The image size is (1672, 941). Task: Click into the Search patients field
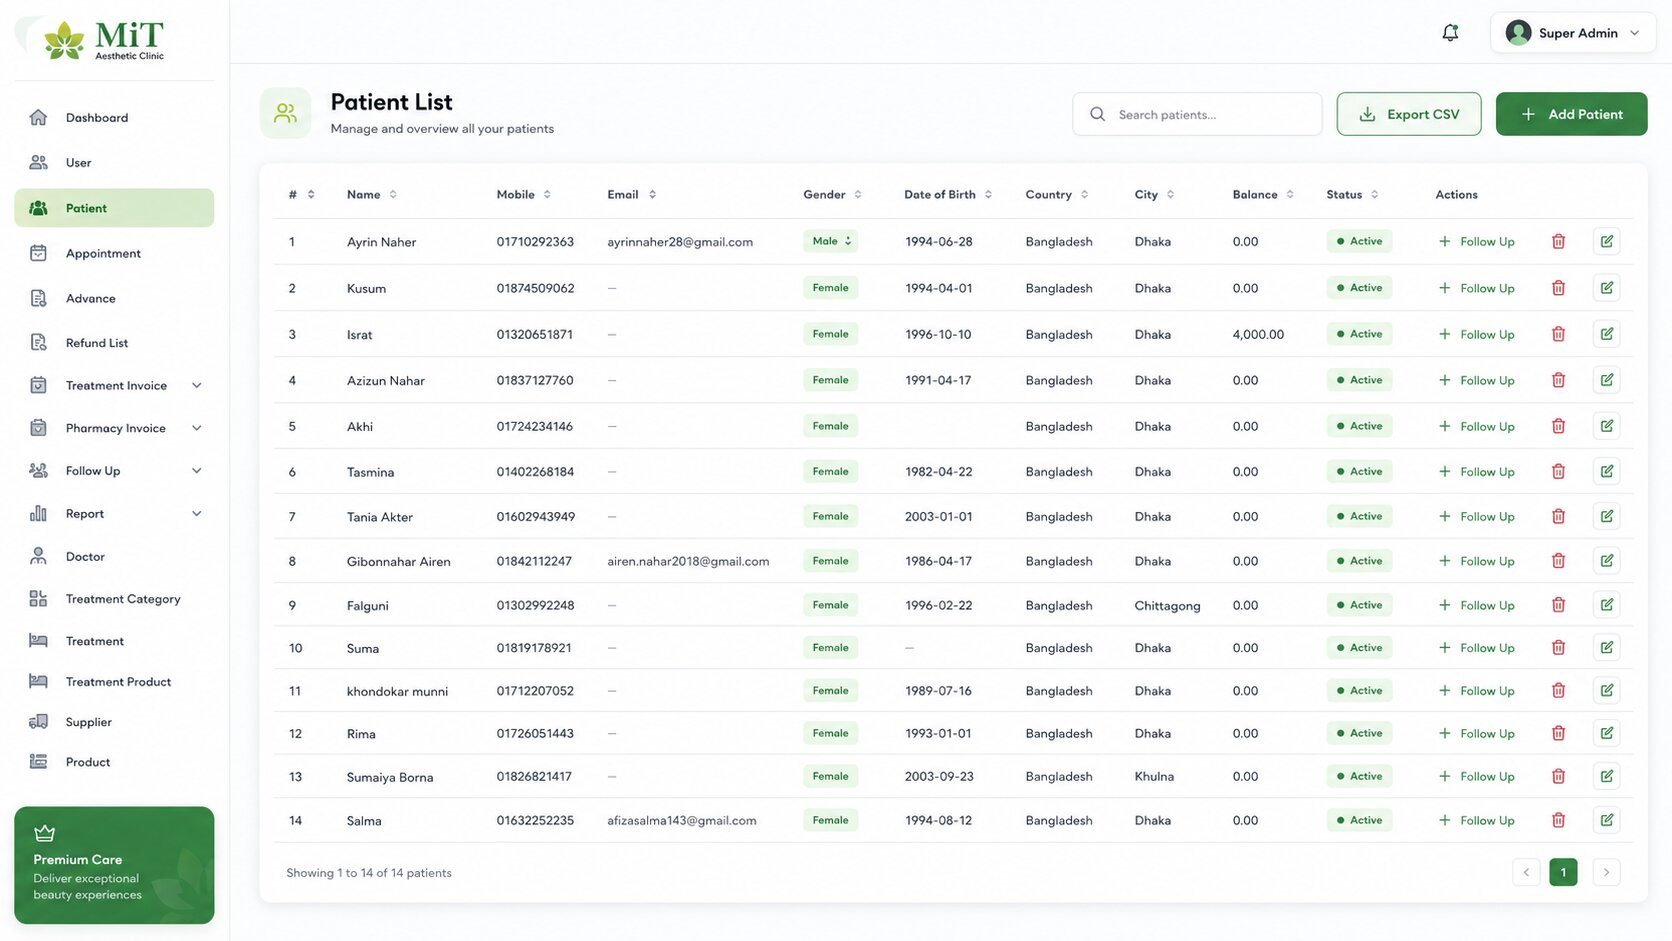pyautogui.click(x=1197, y=114)
